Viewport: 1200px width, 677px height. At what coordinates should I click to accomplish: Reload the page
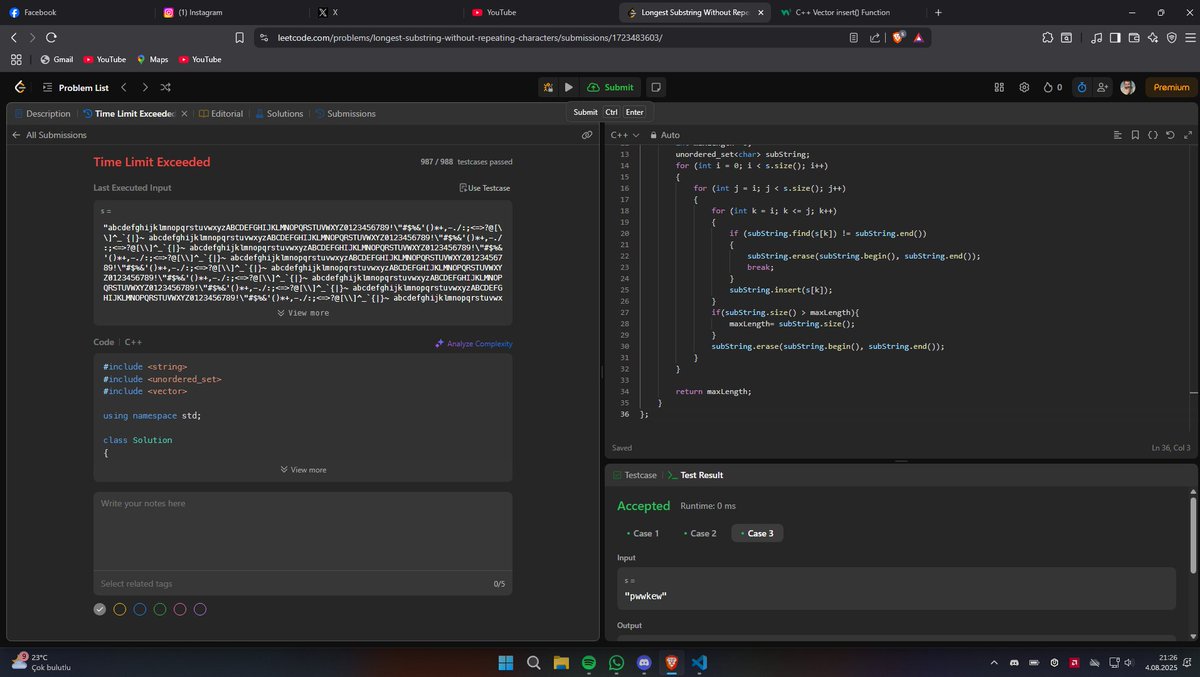[x=51, y=37]
